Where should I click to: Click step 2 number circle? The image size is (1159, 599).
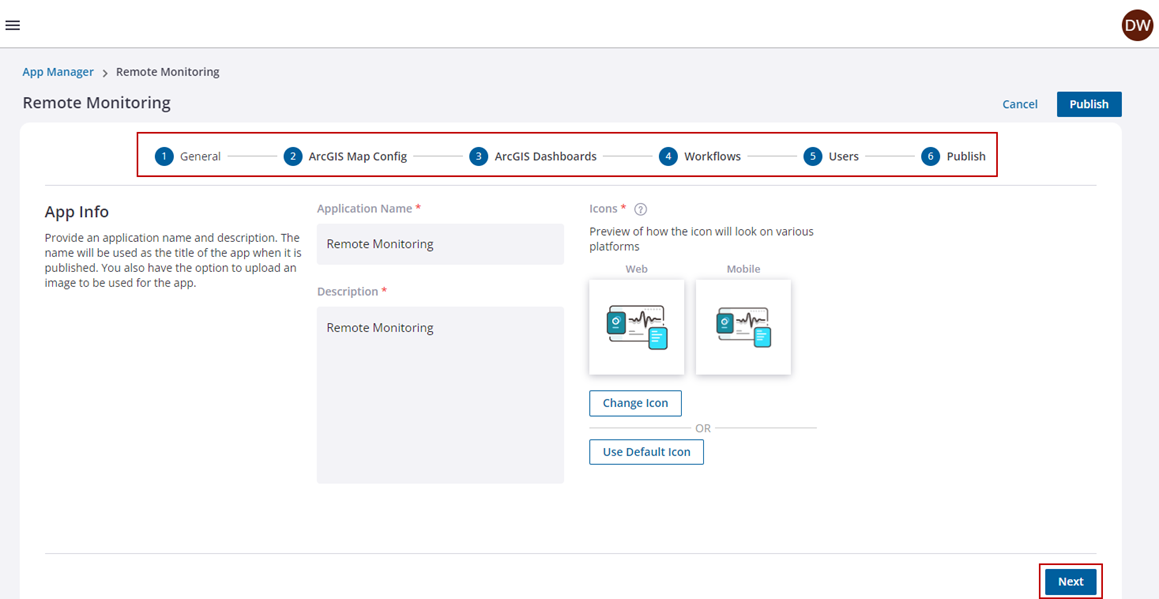[292, 156]
